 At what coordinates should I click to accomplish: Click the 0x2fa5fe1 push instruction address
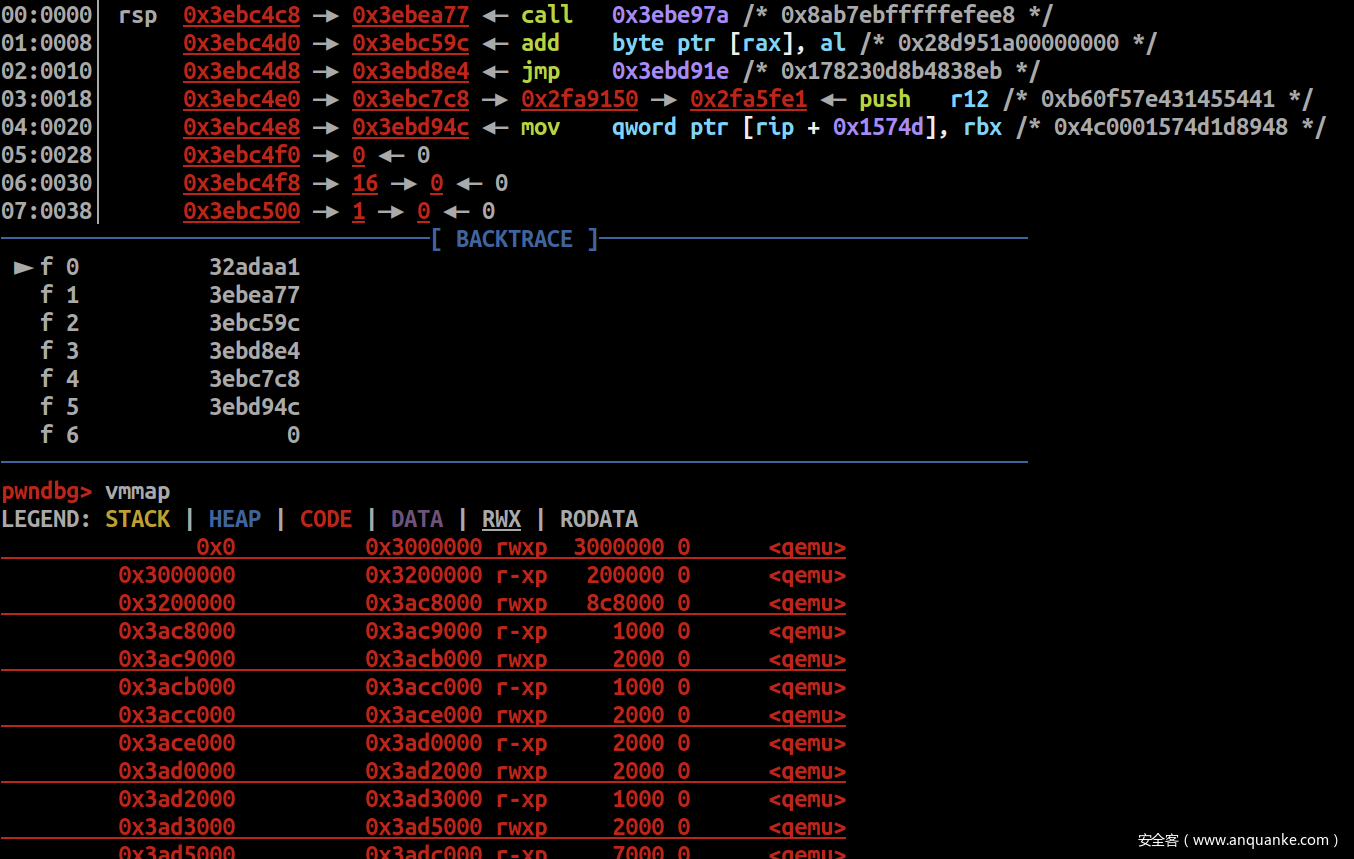click(x=749, y=99)
